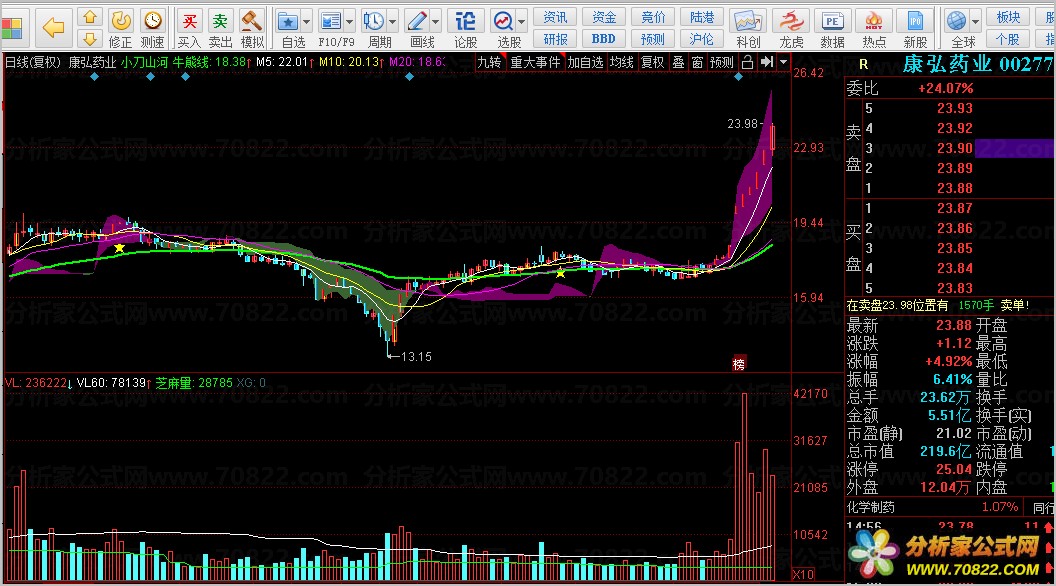1056x586 pixels.
Task: Toggle the 窗 window option
Action: tap(697, 62)
